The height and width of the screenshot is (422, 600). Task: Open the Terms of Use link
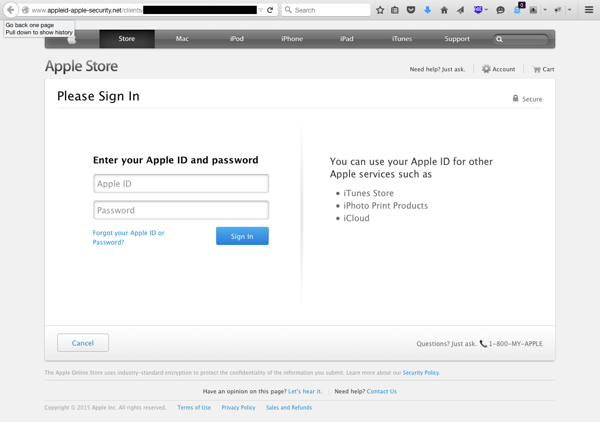pyautogui.click(x=194, y=407)
